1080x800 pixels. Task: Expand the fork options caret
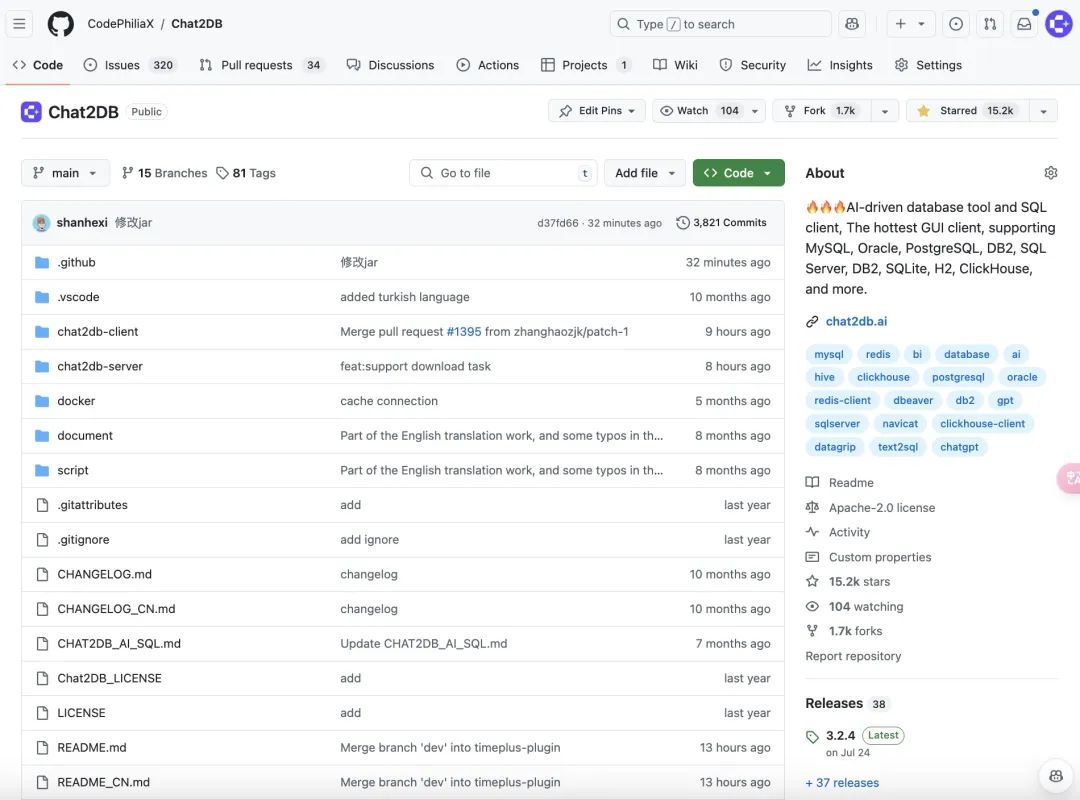(x=885, y=111)
